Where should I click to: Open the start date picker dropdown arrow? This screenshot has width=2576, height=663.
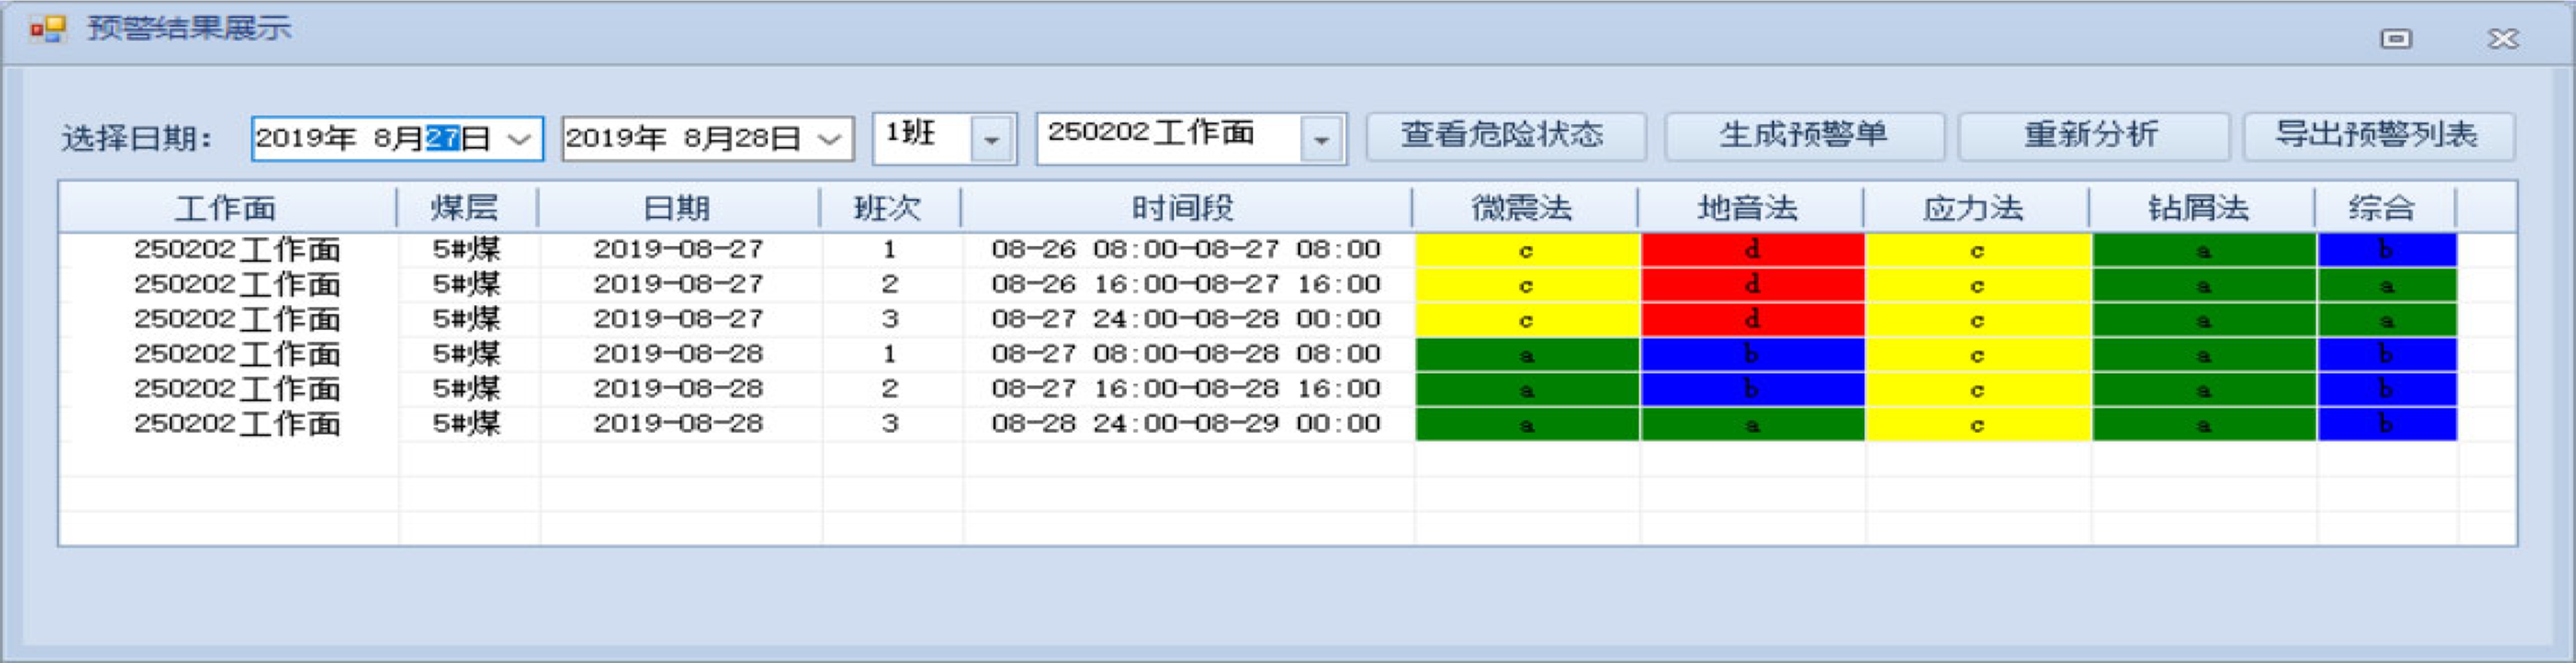click(519, 138)
